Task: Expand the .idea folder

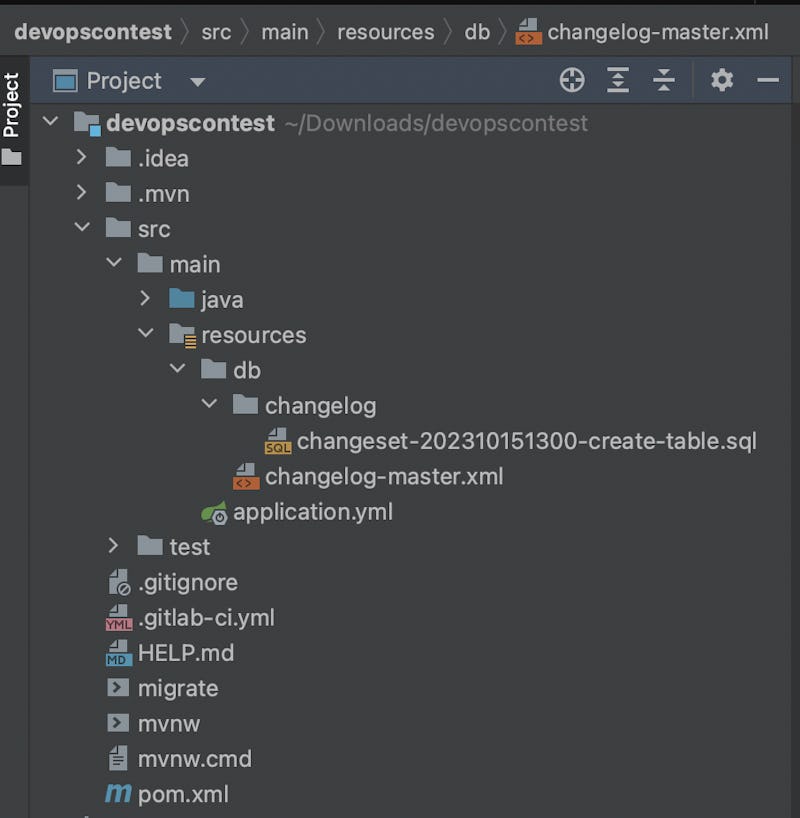Action: 82,158
